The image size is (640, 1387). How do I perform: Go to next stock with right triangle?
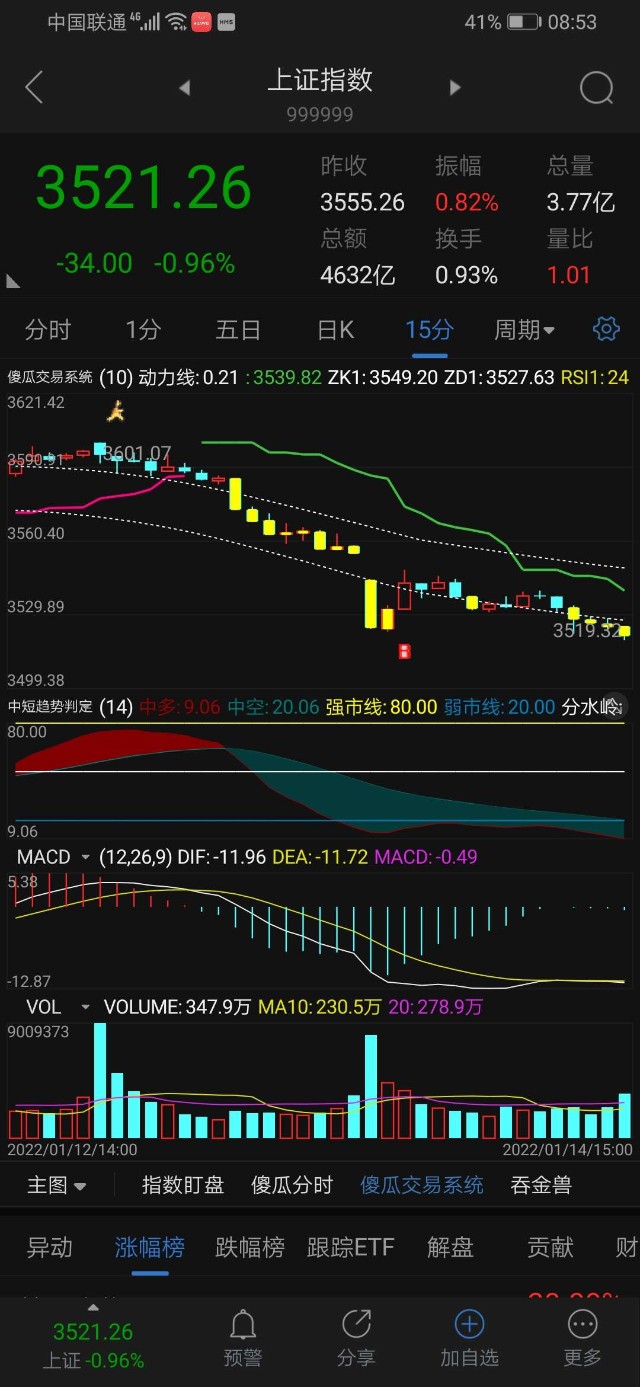(455, 88)
